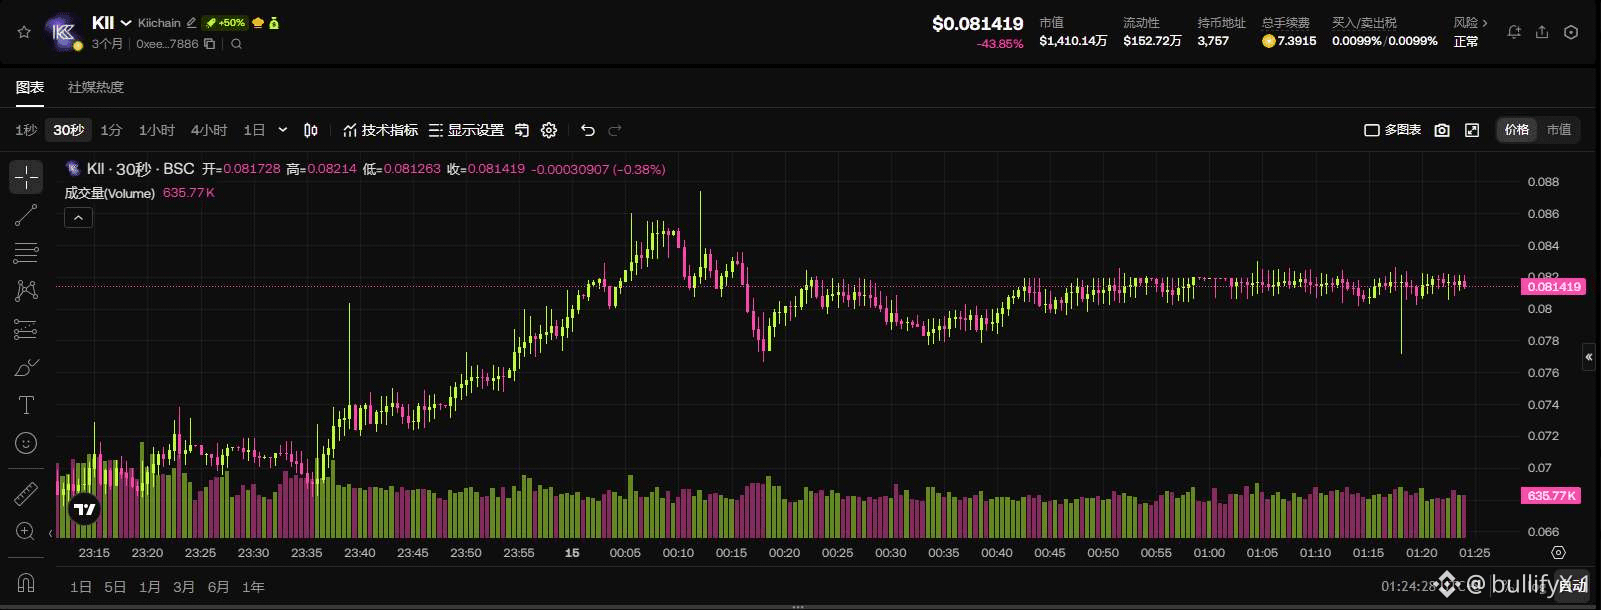This screenshot has width=1601, height=610.
Task: Set date range to 5日
Action: click(115, 587)
